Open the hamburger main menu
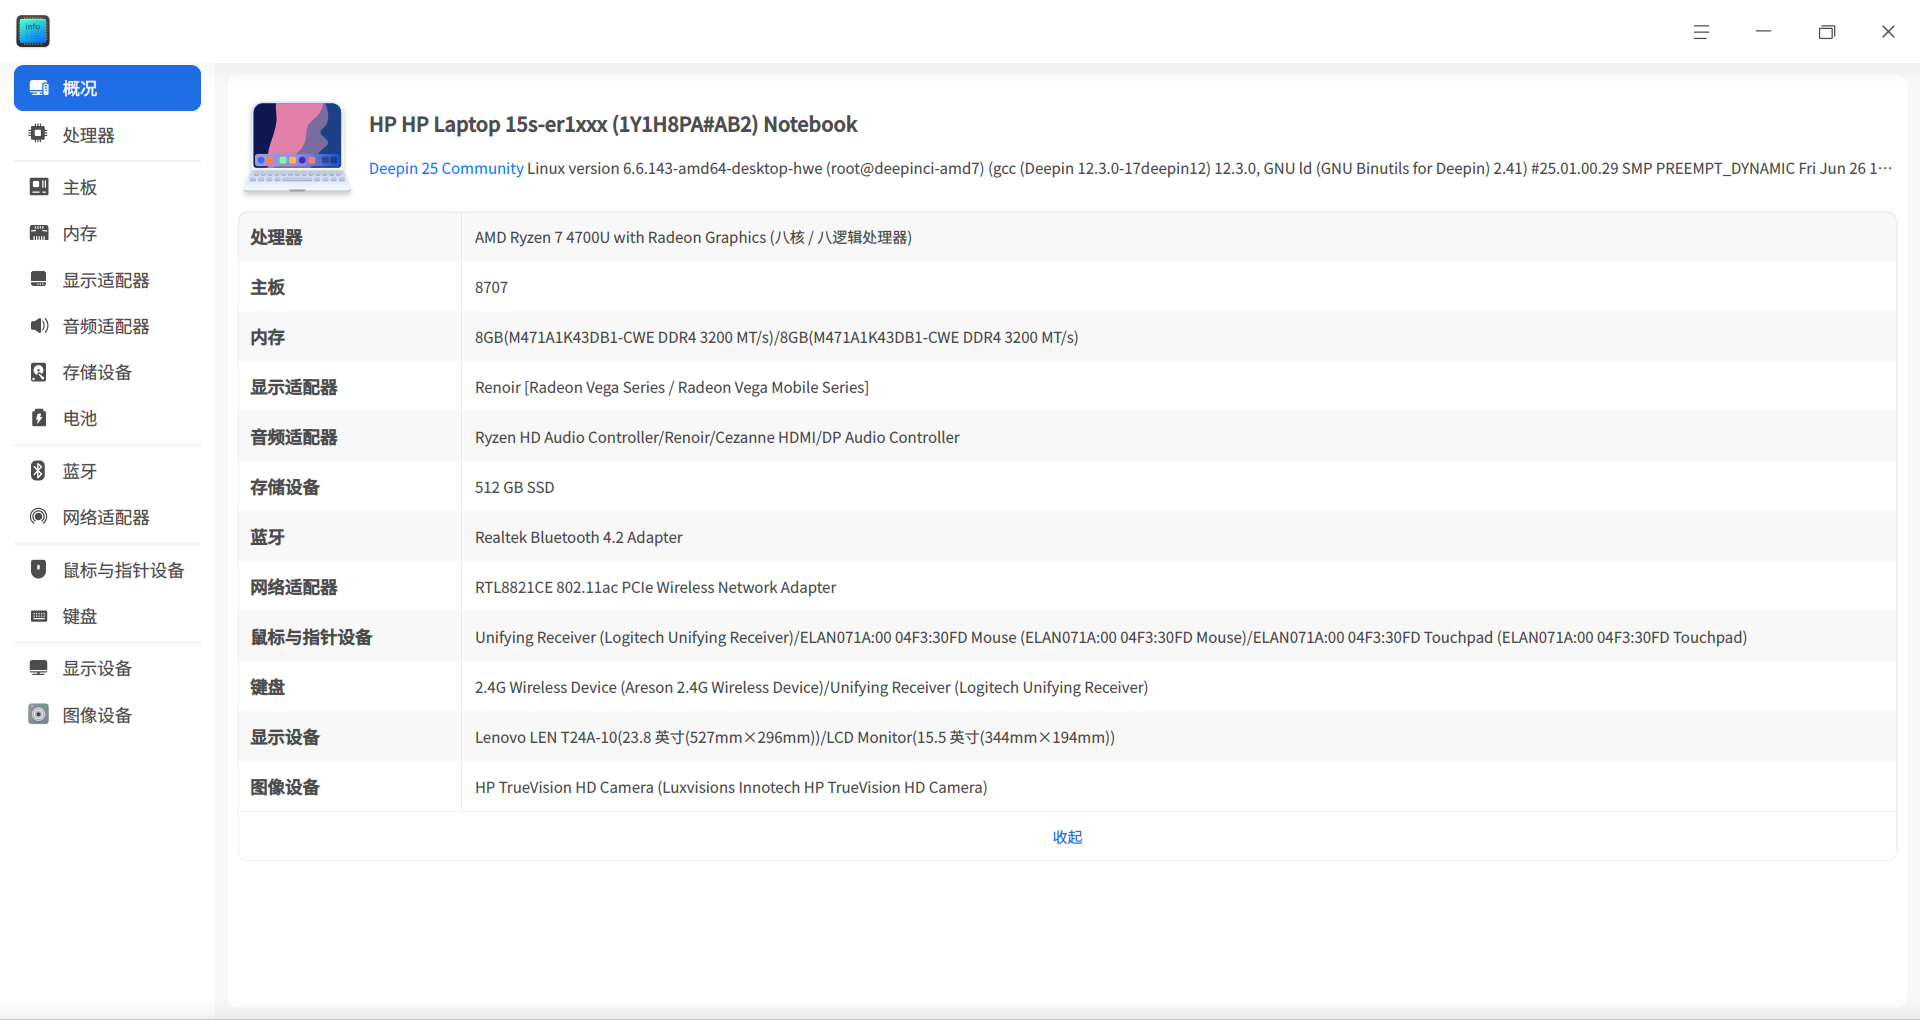Screen dimensions: 1920x1020 pyautogui.click(x=1701, y=32)
